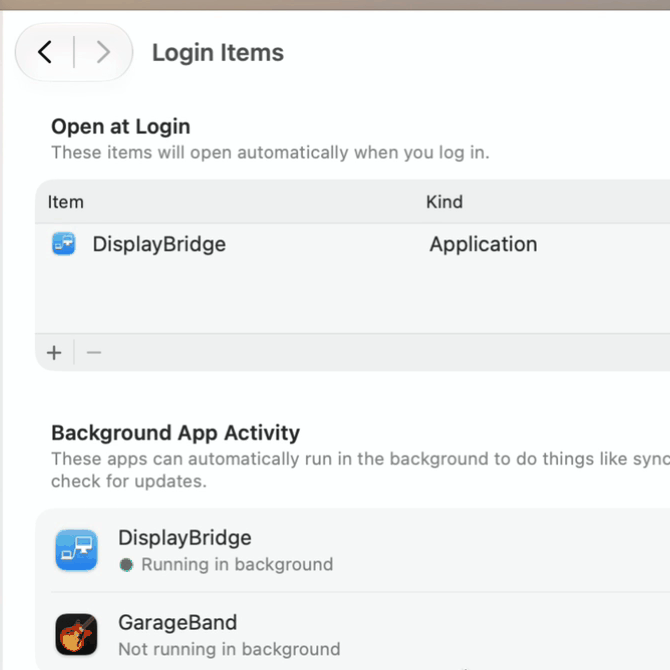
Task: Select GarageBand name in background apps list
Action: pyautogui.click(x=177, y=623)
